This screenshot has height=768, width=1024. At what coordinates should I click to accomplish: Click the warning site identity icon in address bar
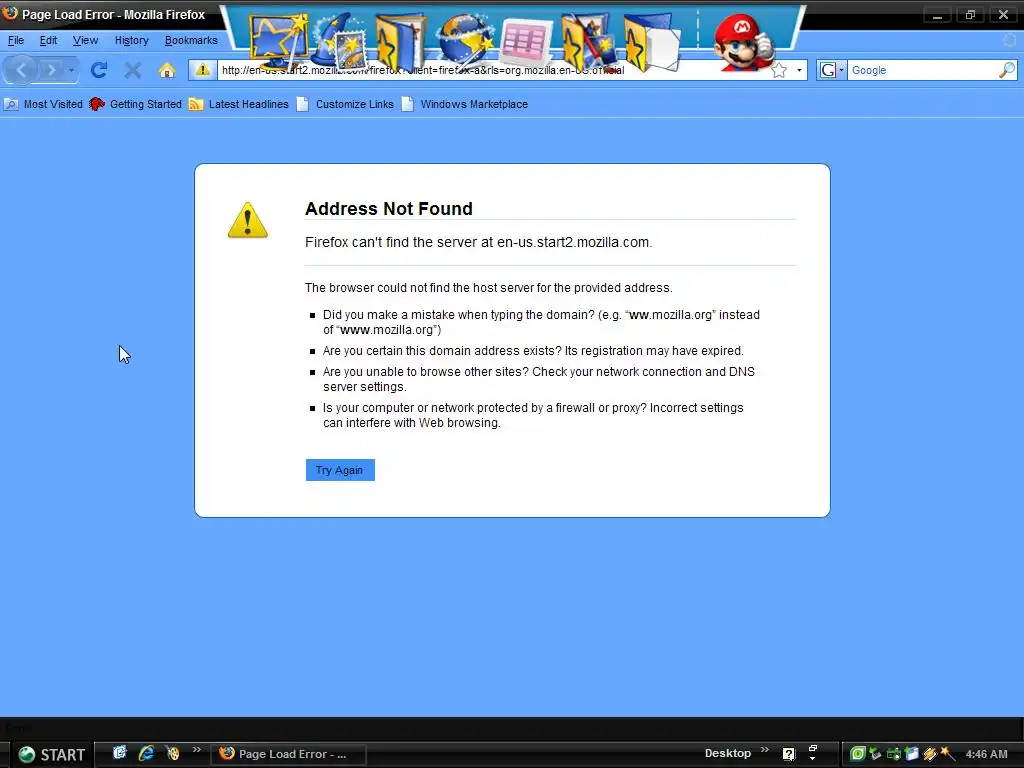202,70
